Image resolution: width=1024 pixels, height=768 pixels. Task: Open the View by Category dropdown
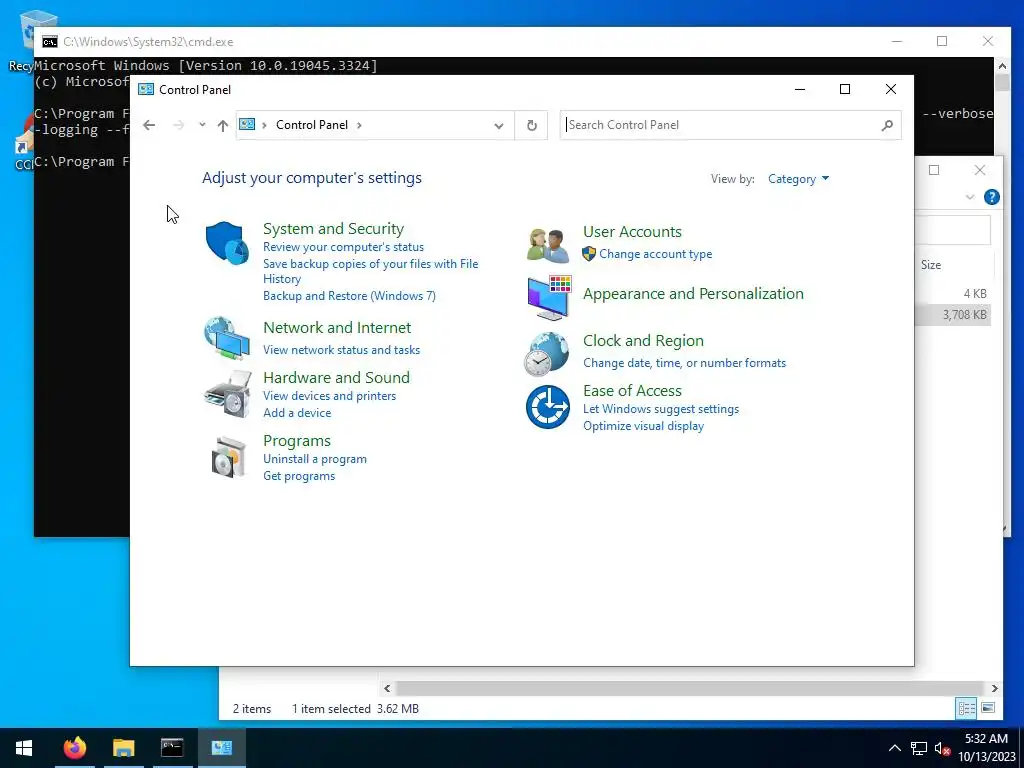pyautogui.click(x=798, y=179)
